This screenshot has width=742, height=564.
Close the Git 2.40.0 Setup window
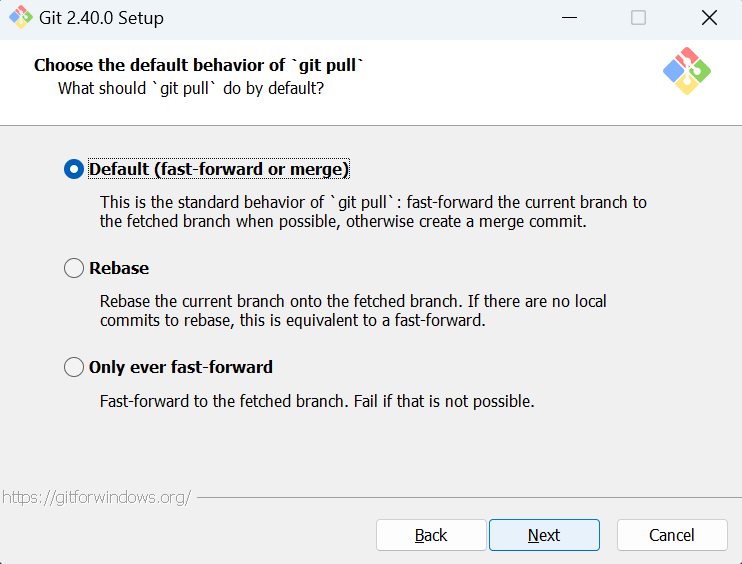click(x=709, y=18)
